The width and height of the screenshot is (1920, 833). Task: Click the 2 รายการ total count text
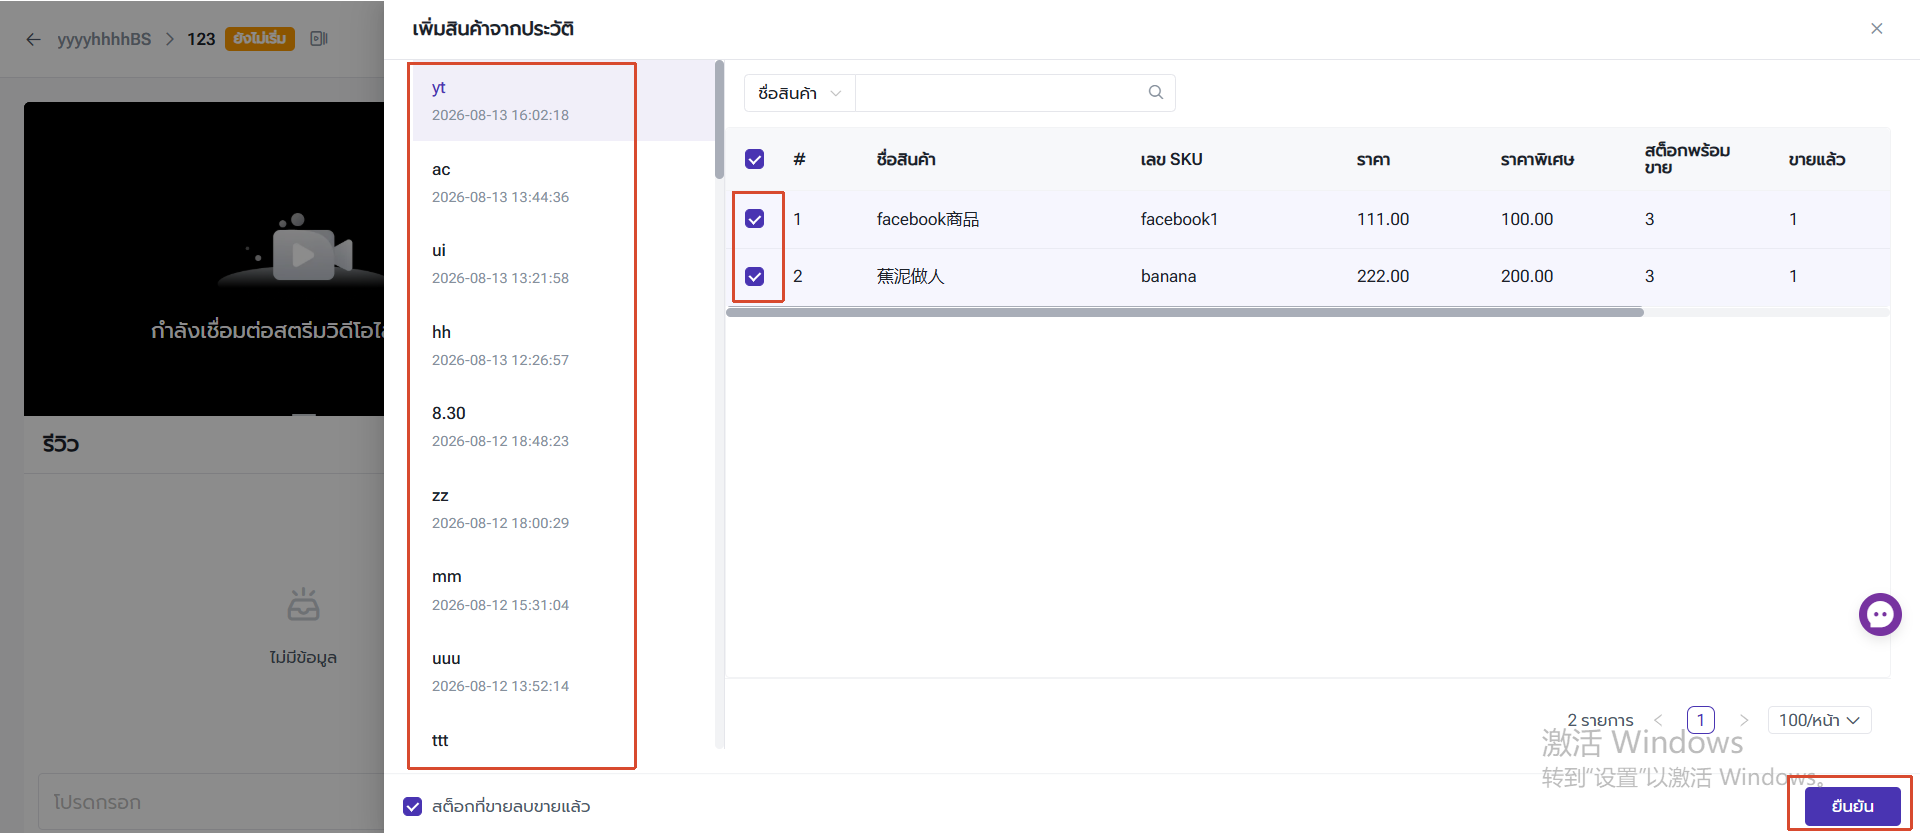(1600, 720)
